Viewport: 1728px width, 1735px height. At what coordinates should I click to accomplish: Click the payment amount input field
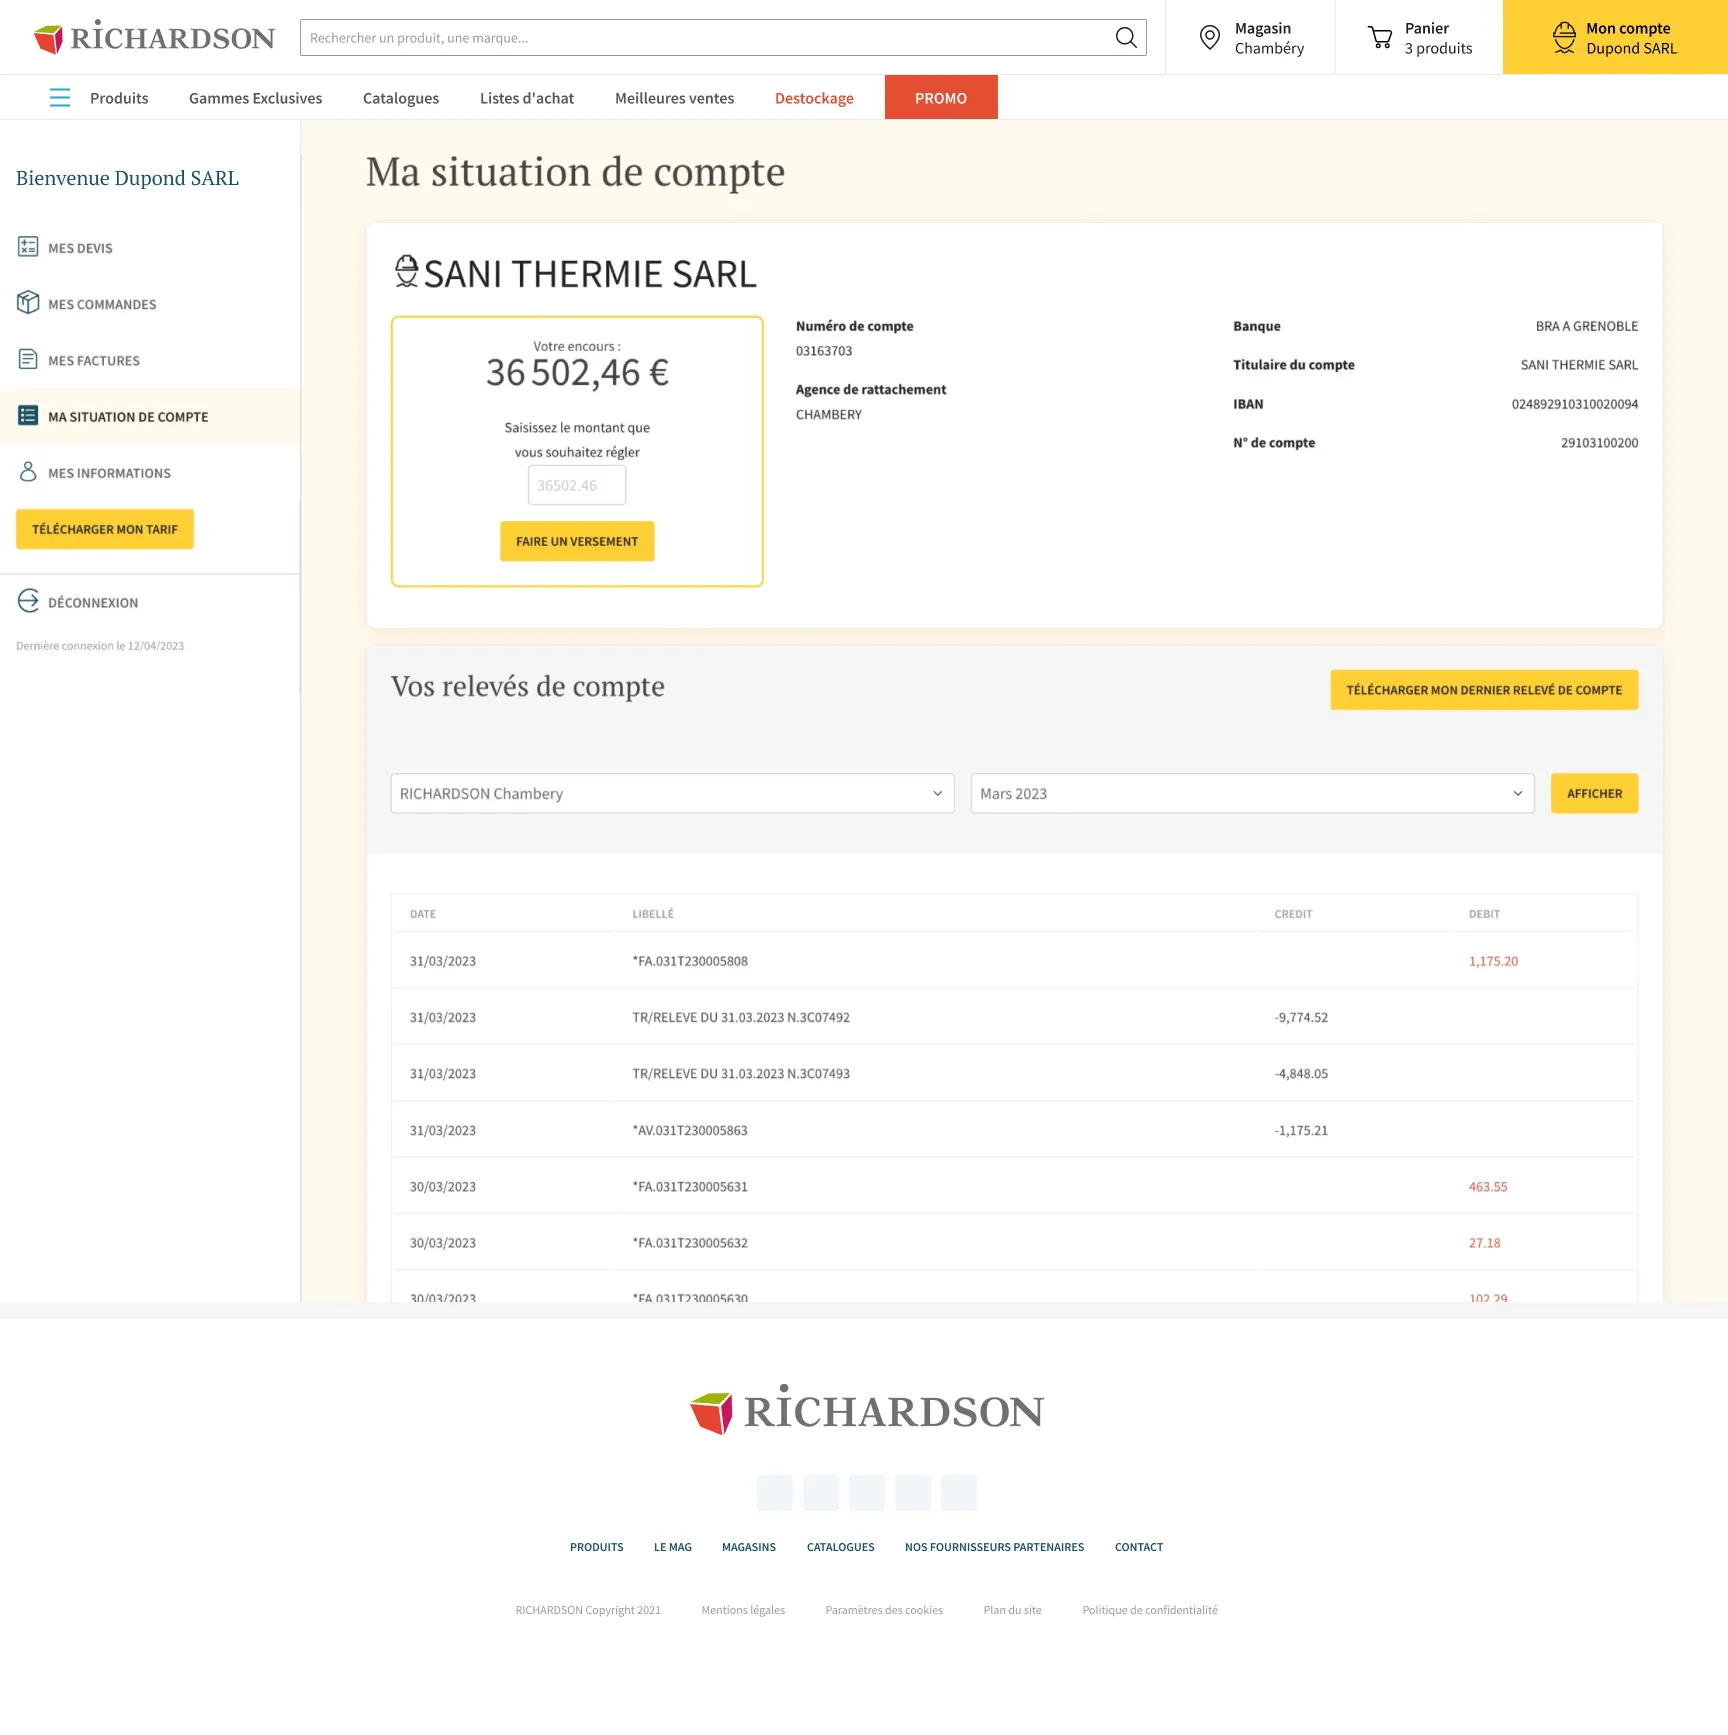click(577, 485)
